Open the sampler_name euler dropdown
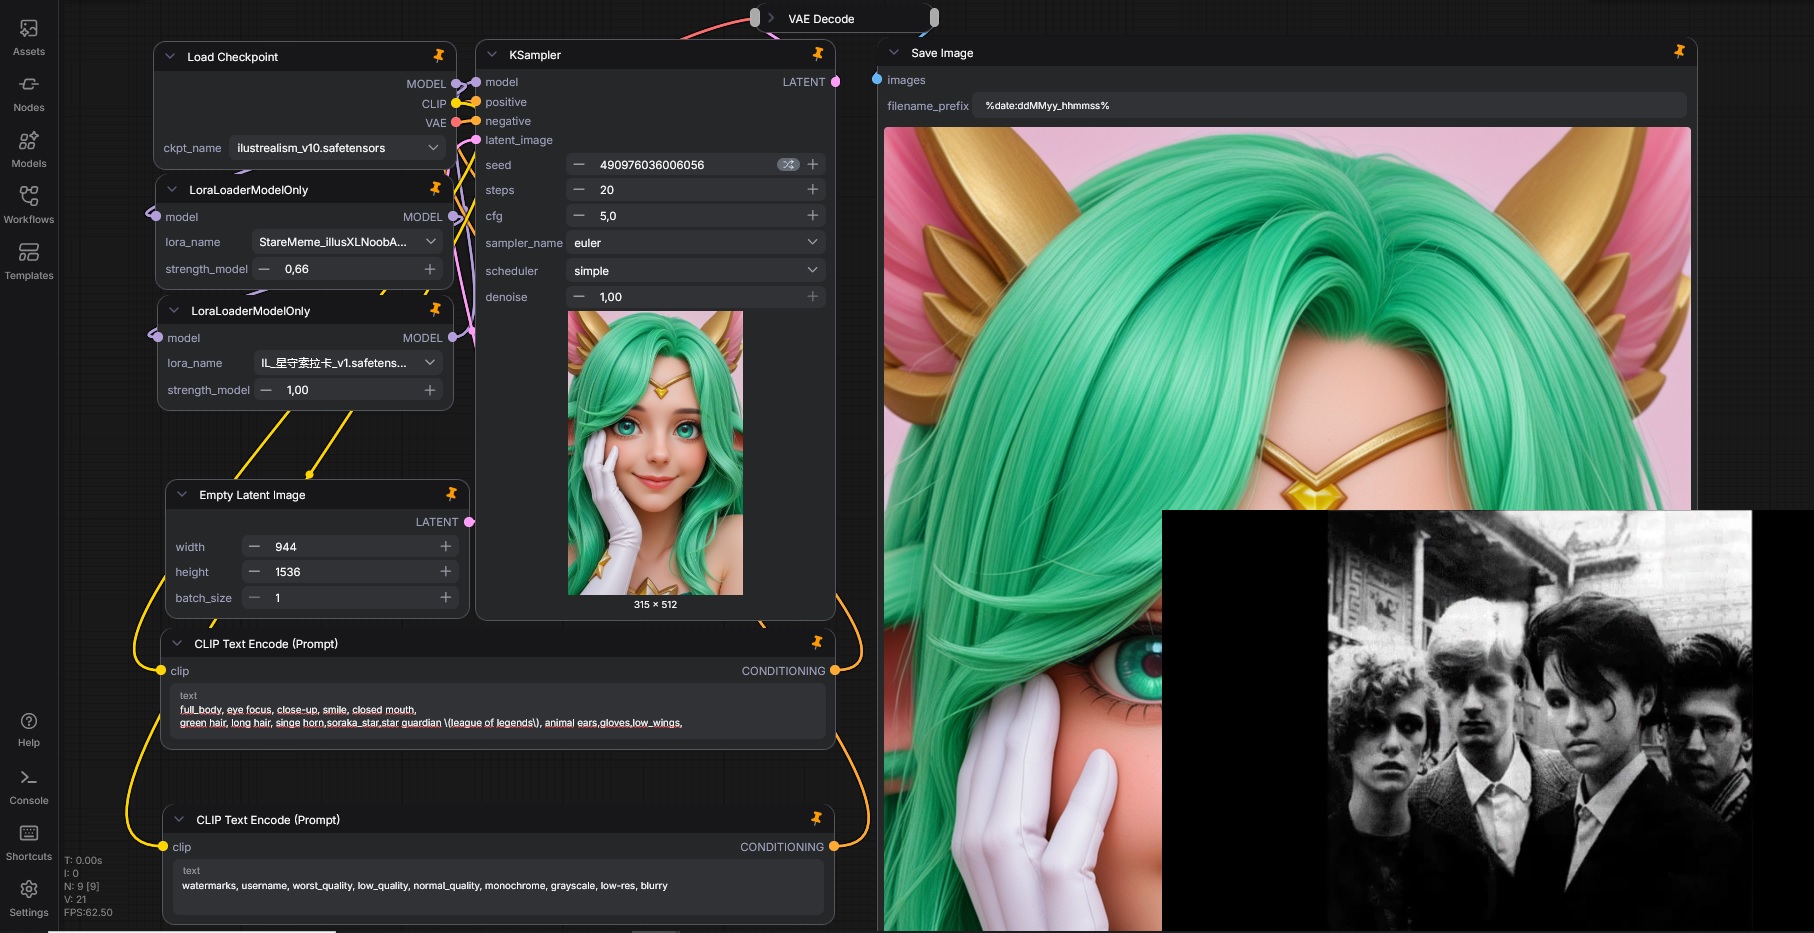The image size is (1814, 933). tap(695, 243)
